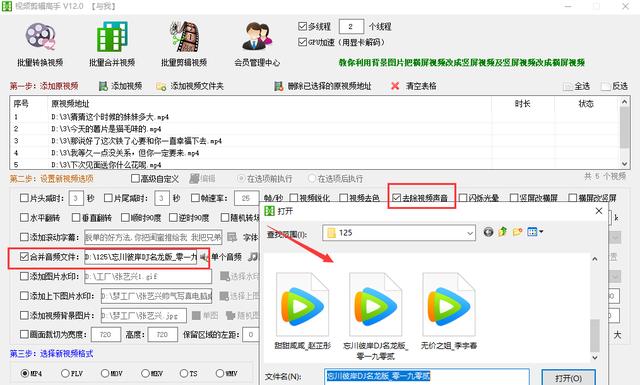Enable 片尾减时 checkbox
Screen dimensions: 640x385
click(x=108, y=198)
